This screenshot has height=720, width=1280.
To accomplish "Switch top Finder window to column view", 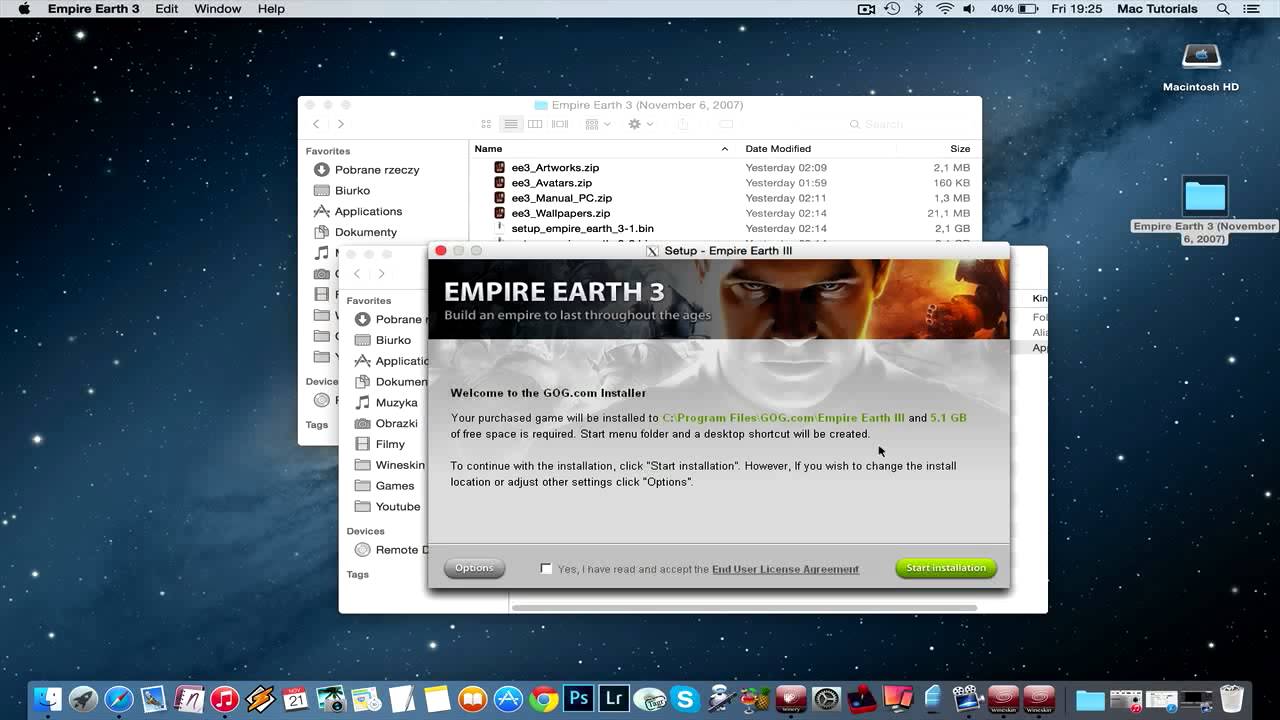I will [535, 124].
